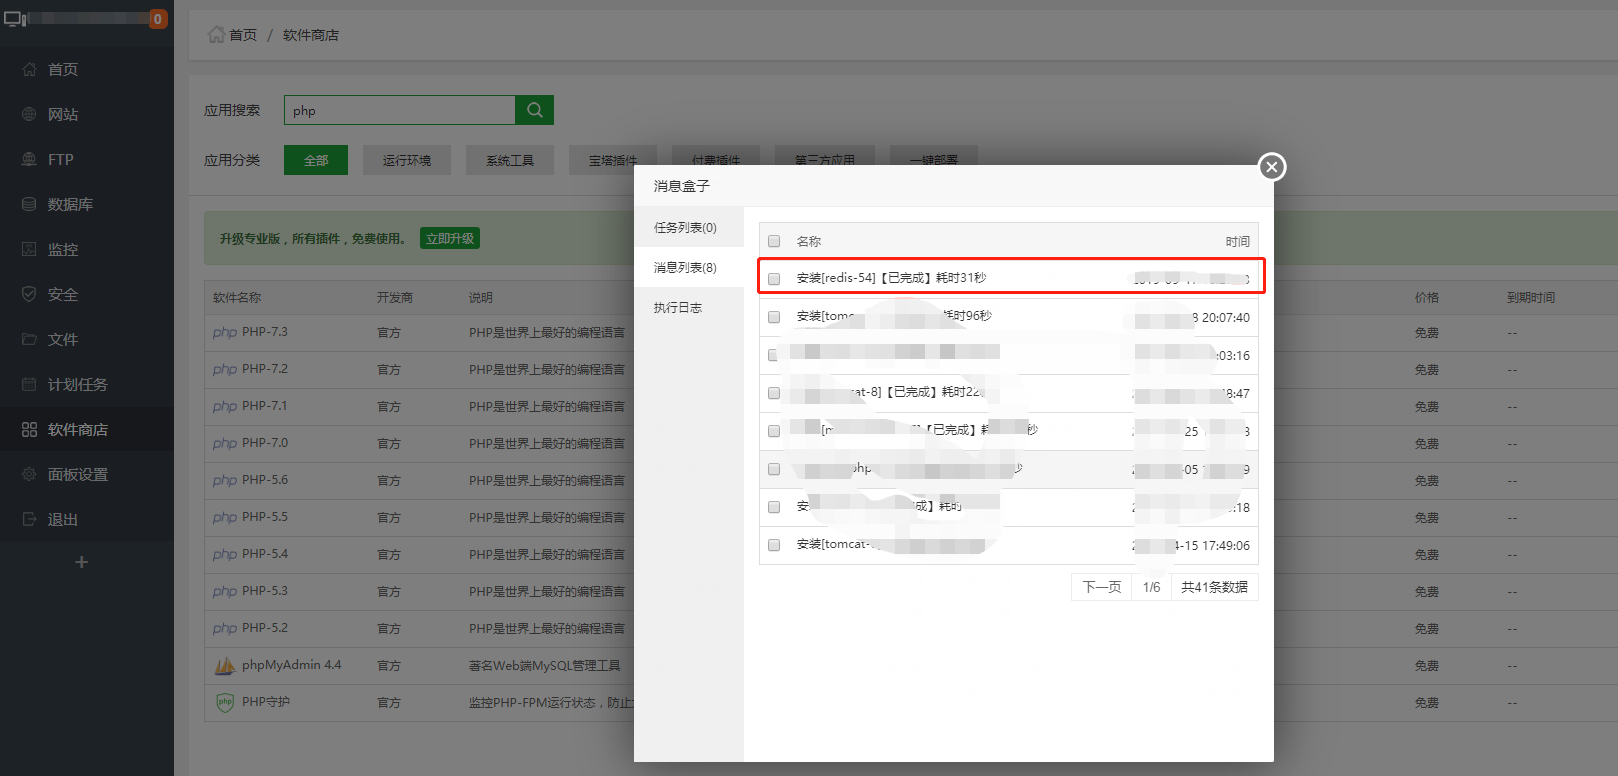Click the phpMyAdmin 4.4 sailboat icon
Viewport: 1618px width, 776px height.
coord(226,665)
